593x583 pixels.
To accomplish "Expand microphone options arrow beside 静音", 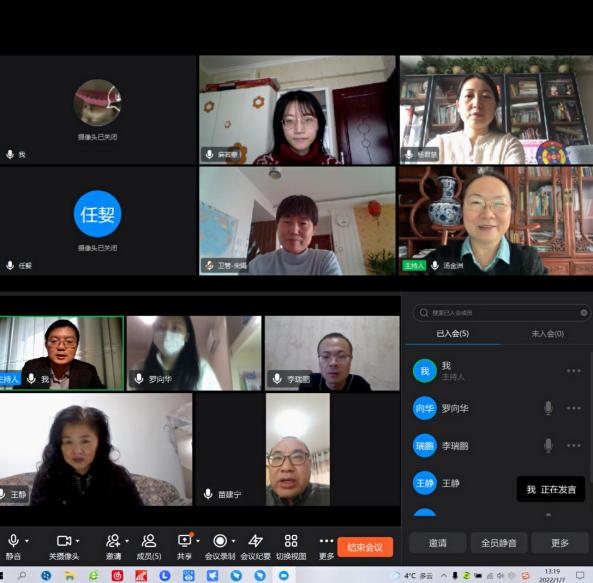I will point(27,541).
